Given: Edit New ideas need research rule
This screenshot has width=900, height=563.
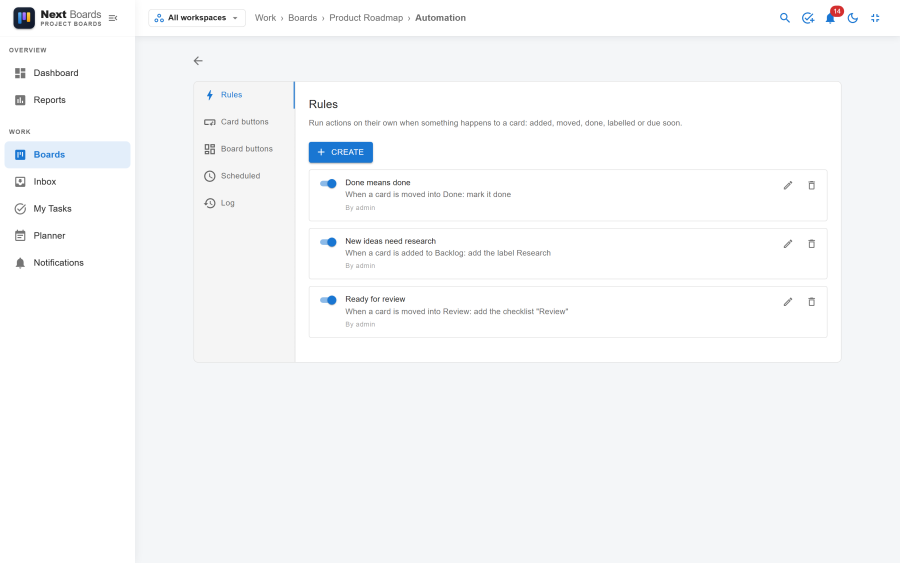Looking at the screenshot, I should point(788,244).
